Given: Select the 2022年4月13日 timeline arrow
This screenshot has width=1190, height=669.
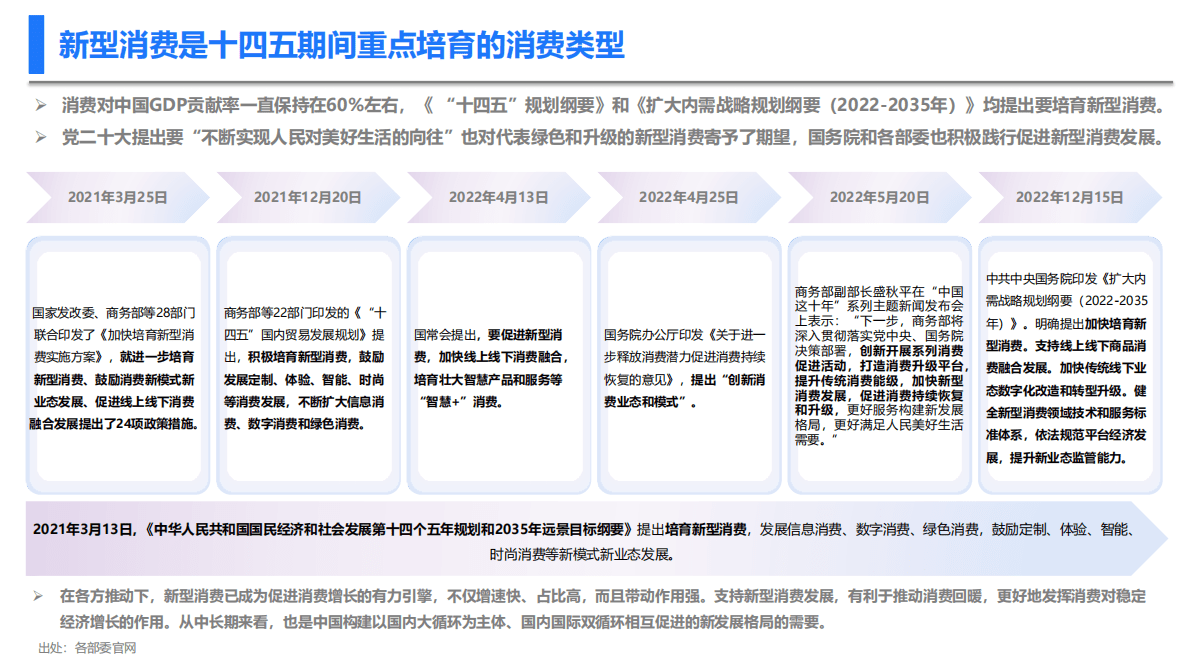Looking at the screenshot, I should pos(500,197).
